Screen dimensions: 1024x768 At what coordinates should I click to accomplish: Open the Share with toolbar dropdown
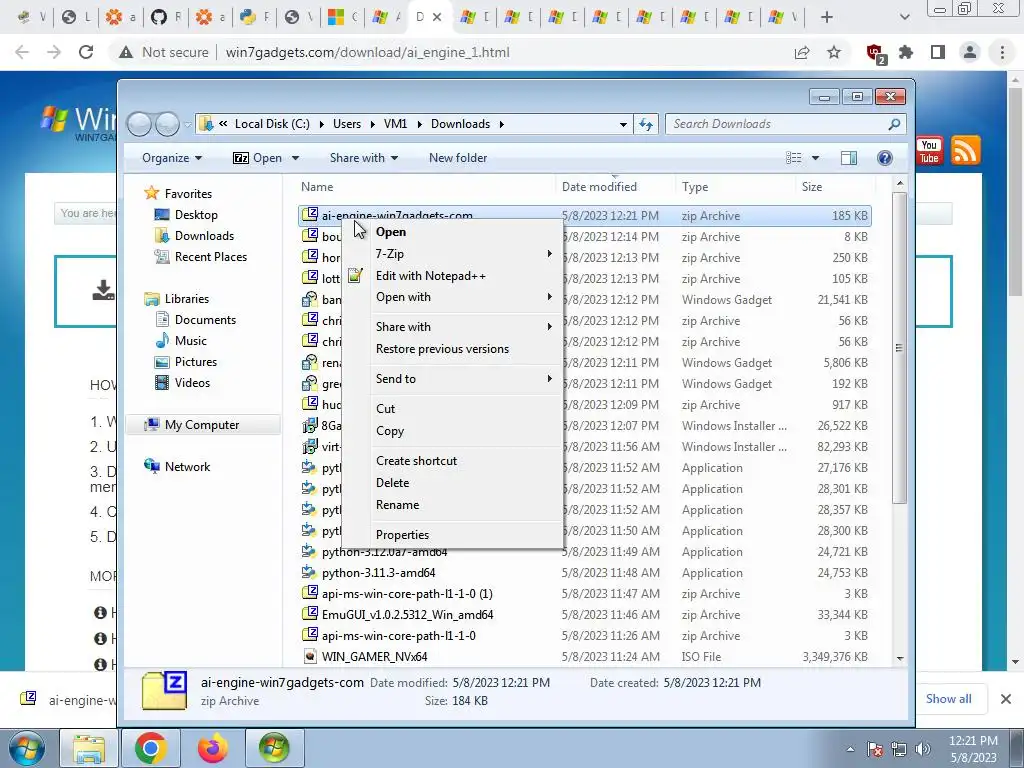(x=364, y=158)
